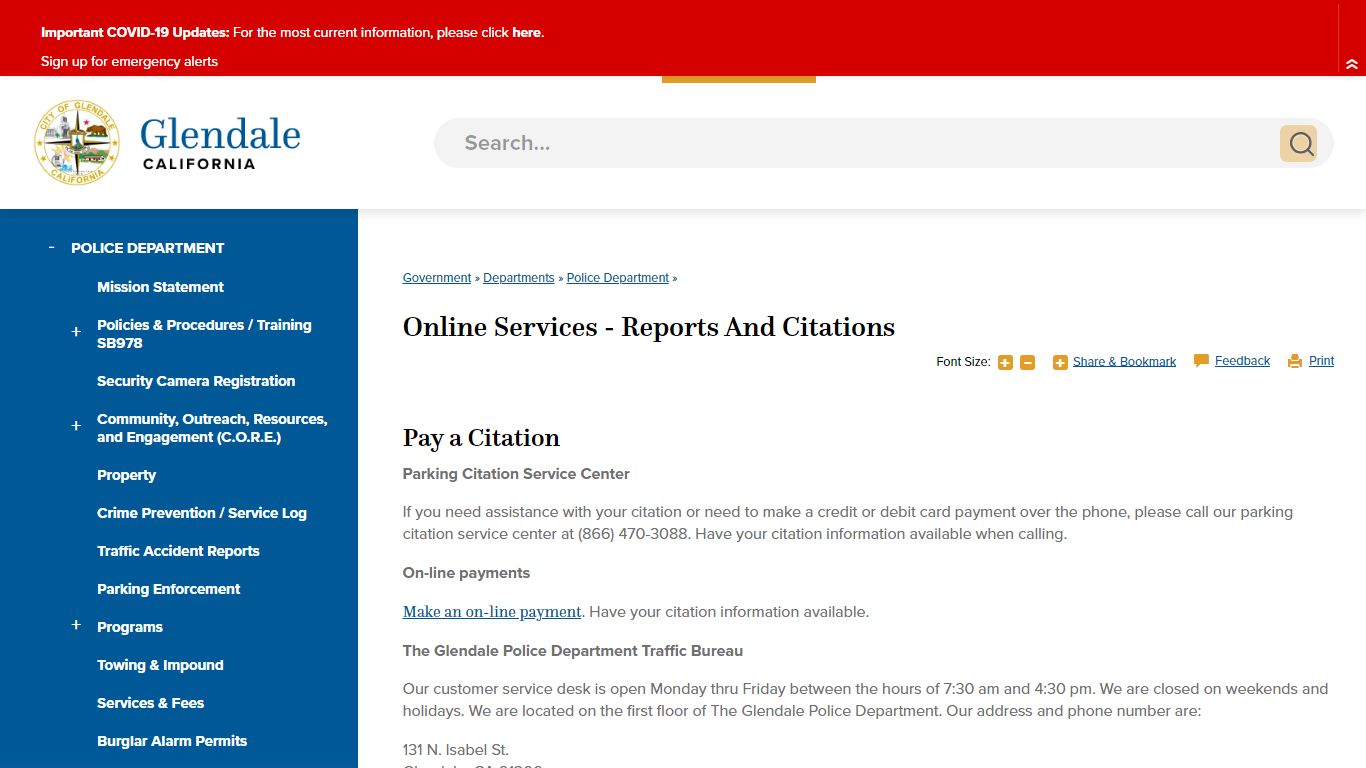The image size is (1366, 768).
Task: Click Make an on-line payment link
Action: [x=492, y=612]
